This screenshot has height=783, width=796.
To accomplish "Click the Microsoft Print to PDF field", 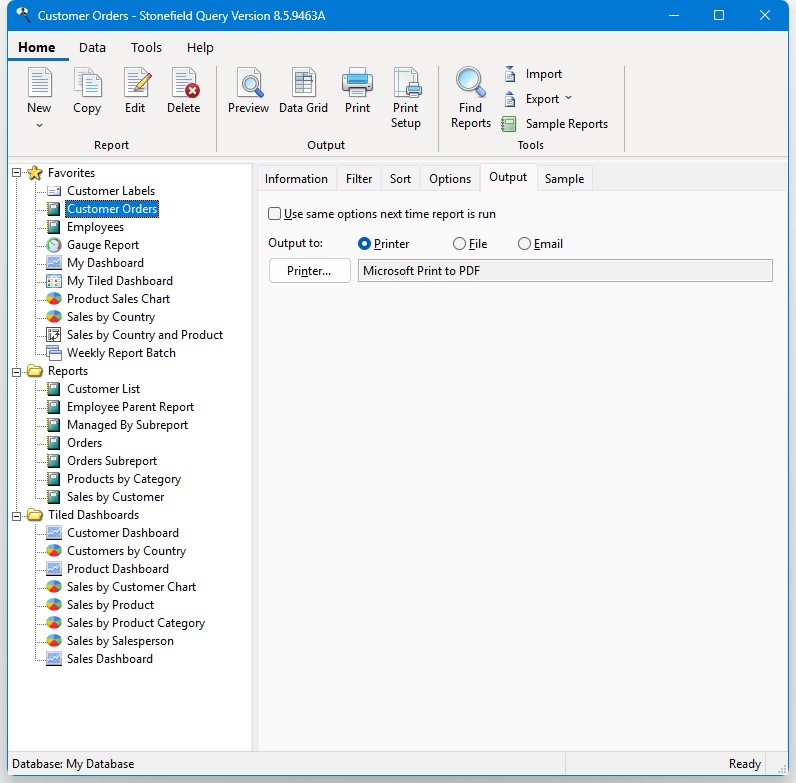I will pyautogui.click(x=565, y=271).
